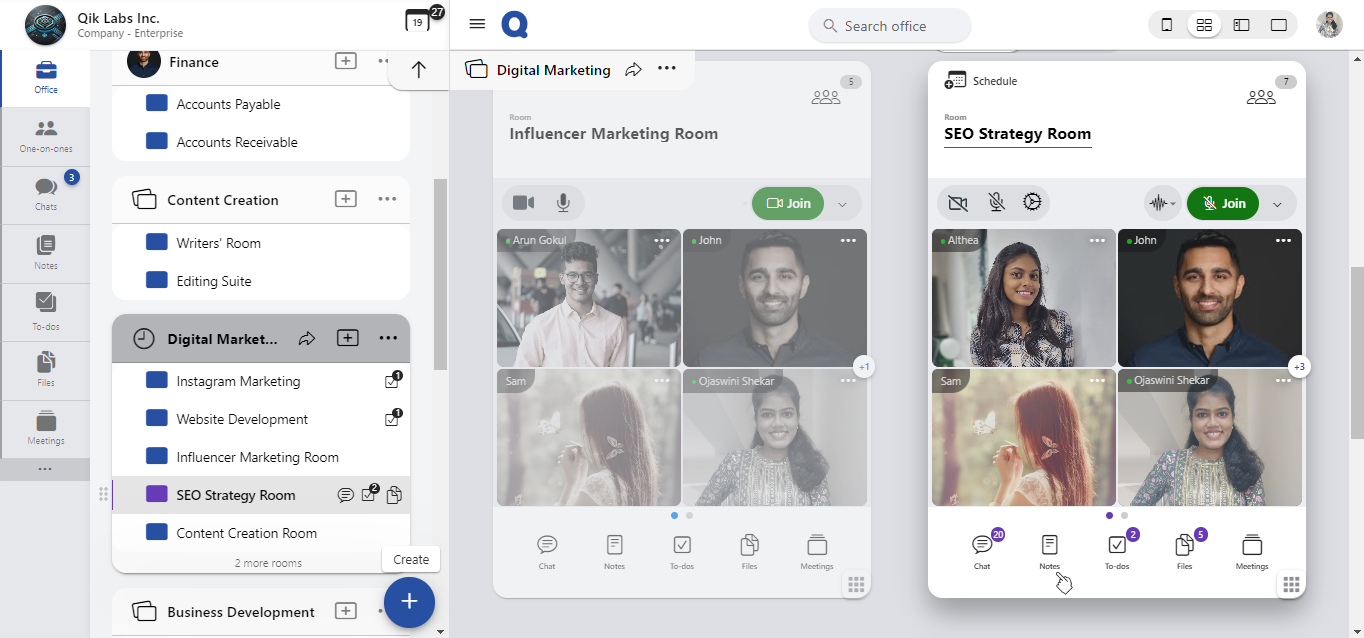The image size is (1364, 638).
Task: Click Schedule icon above SEO Strategy Room
Action: (955, 81)
